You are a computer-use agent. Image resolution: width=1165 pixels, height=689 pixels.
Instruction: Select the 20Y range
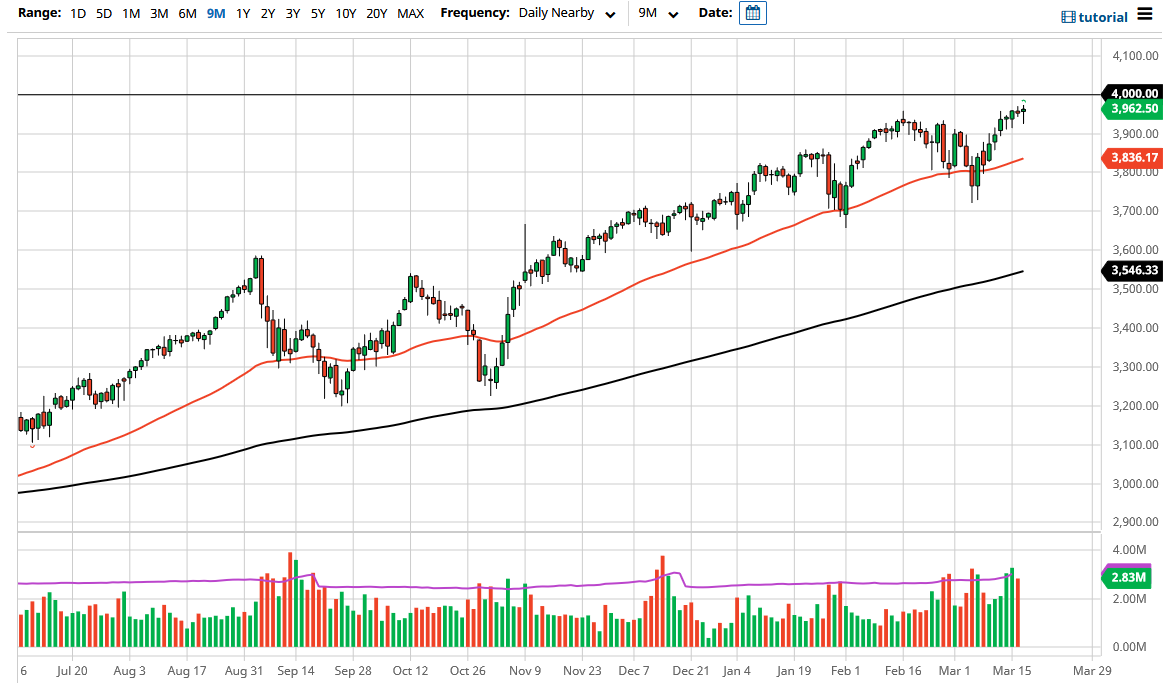[377, 14]
